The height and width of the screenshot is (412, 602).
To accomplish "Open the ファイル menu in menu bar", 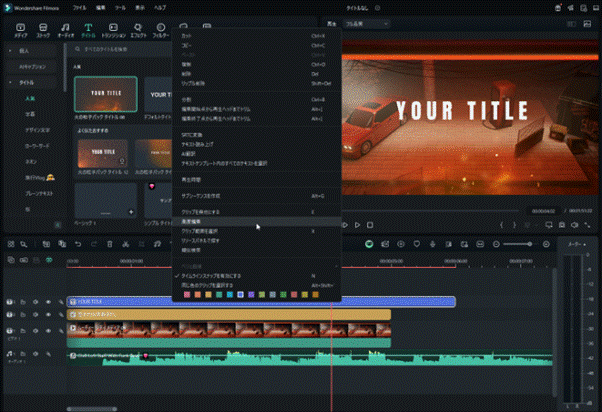I will pos(78,6).
